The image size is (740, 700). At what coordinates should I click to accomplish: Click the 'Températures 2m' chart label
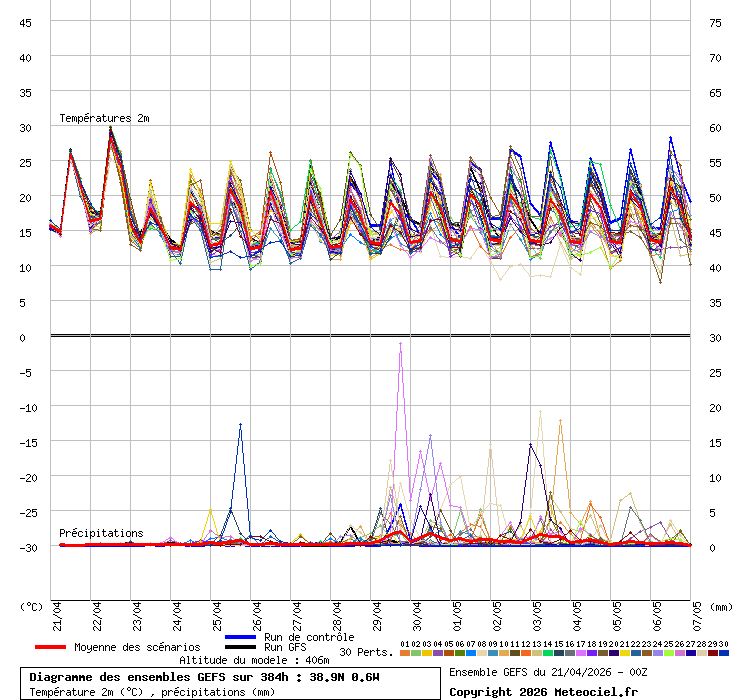click(104, 118)
